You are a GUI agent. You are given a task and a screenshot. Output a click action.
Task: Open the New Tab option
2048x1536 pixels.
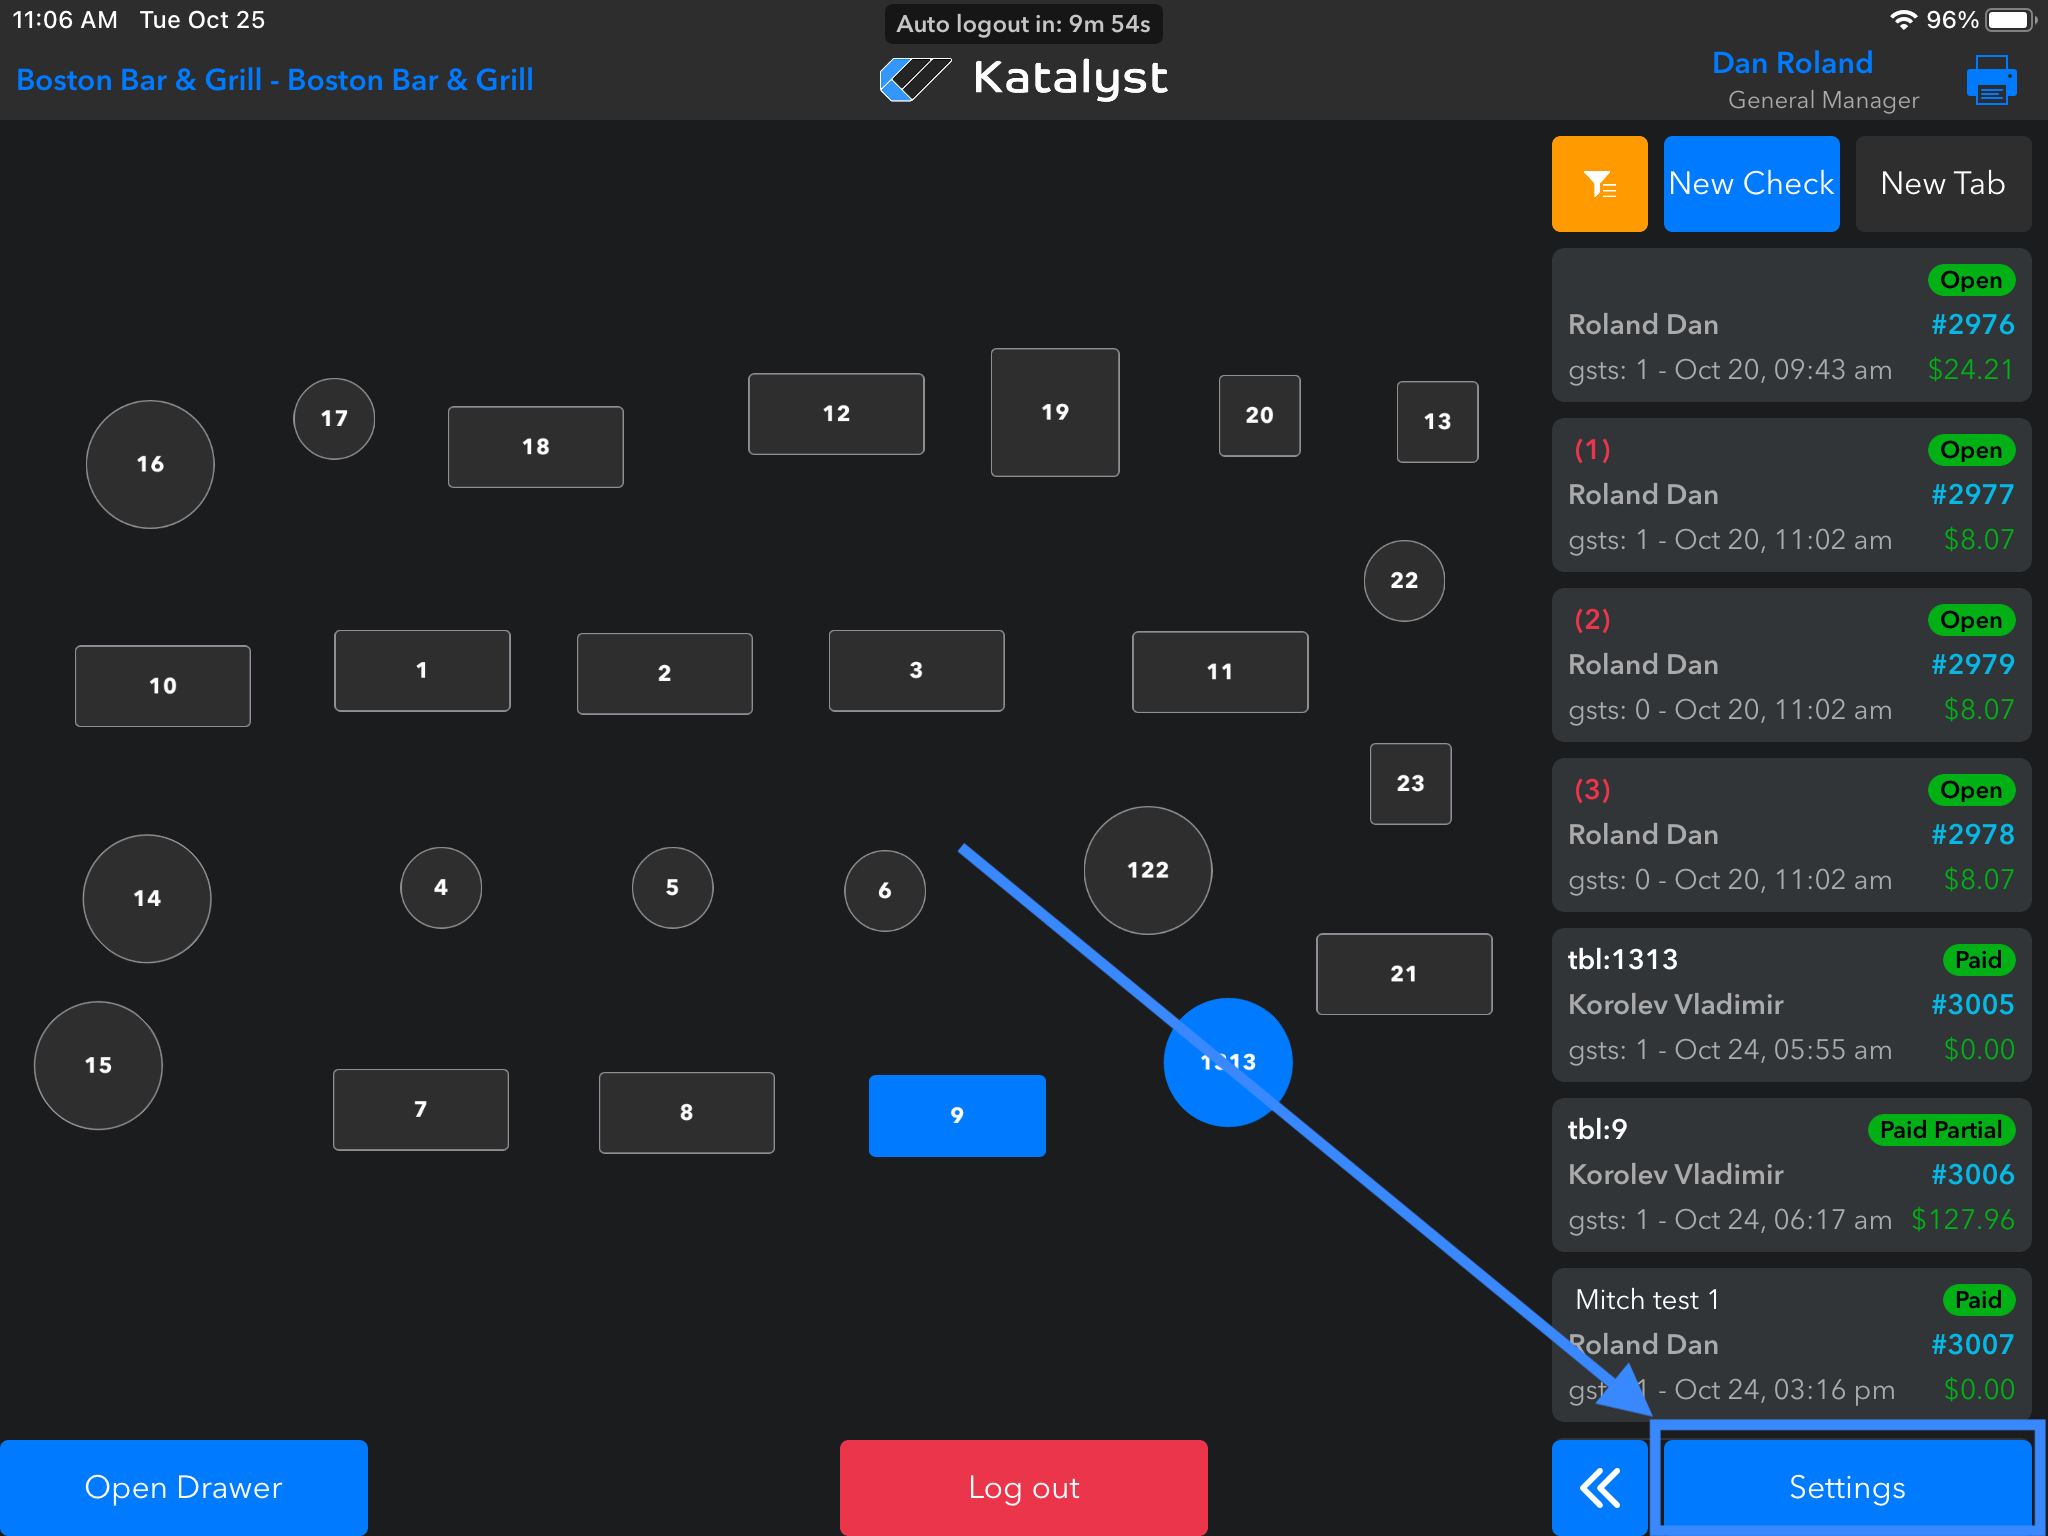(x=1942, y=184)
